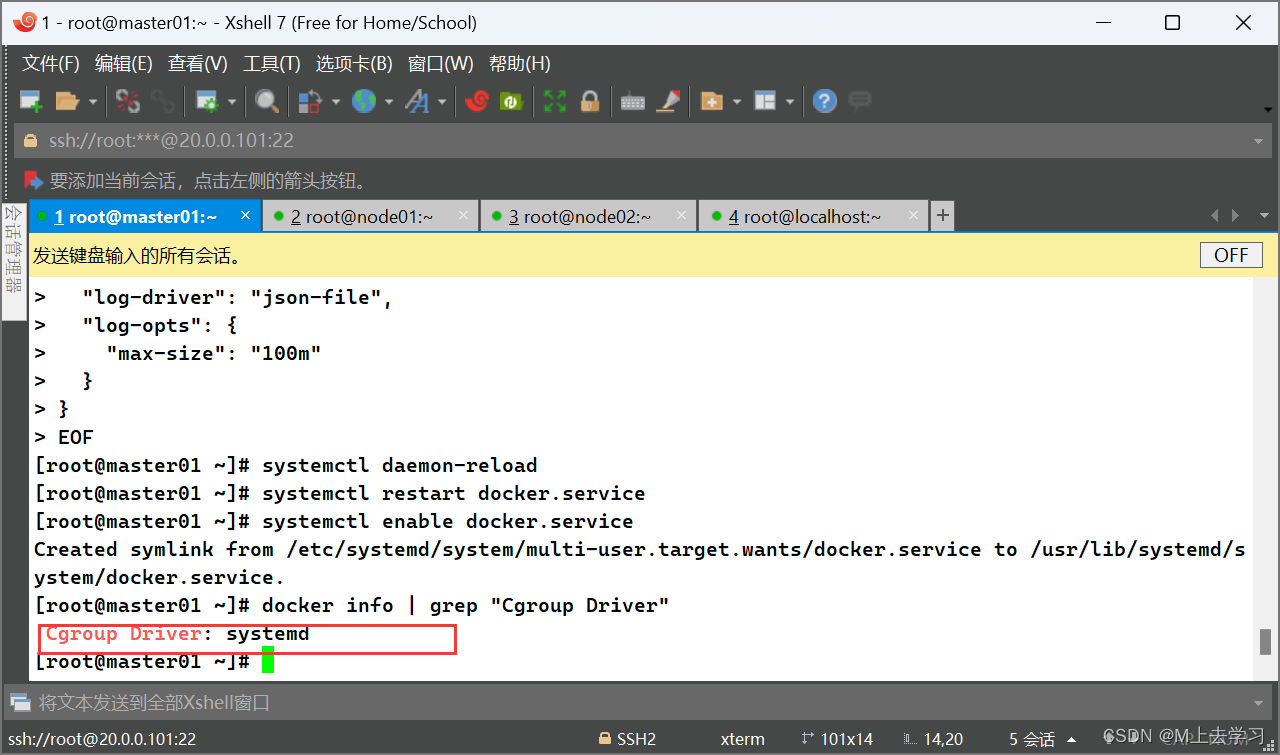This screenshot has width=1280, height=755.
Task: Close the root@node02 tab
Action: (x=681, y=215)
